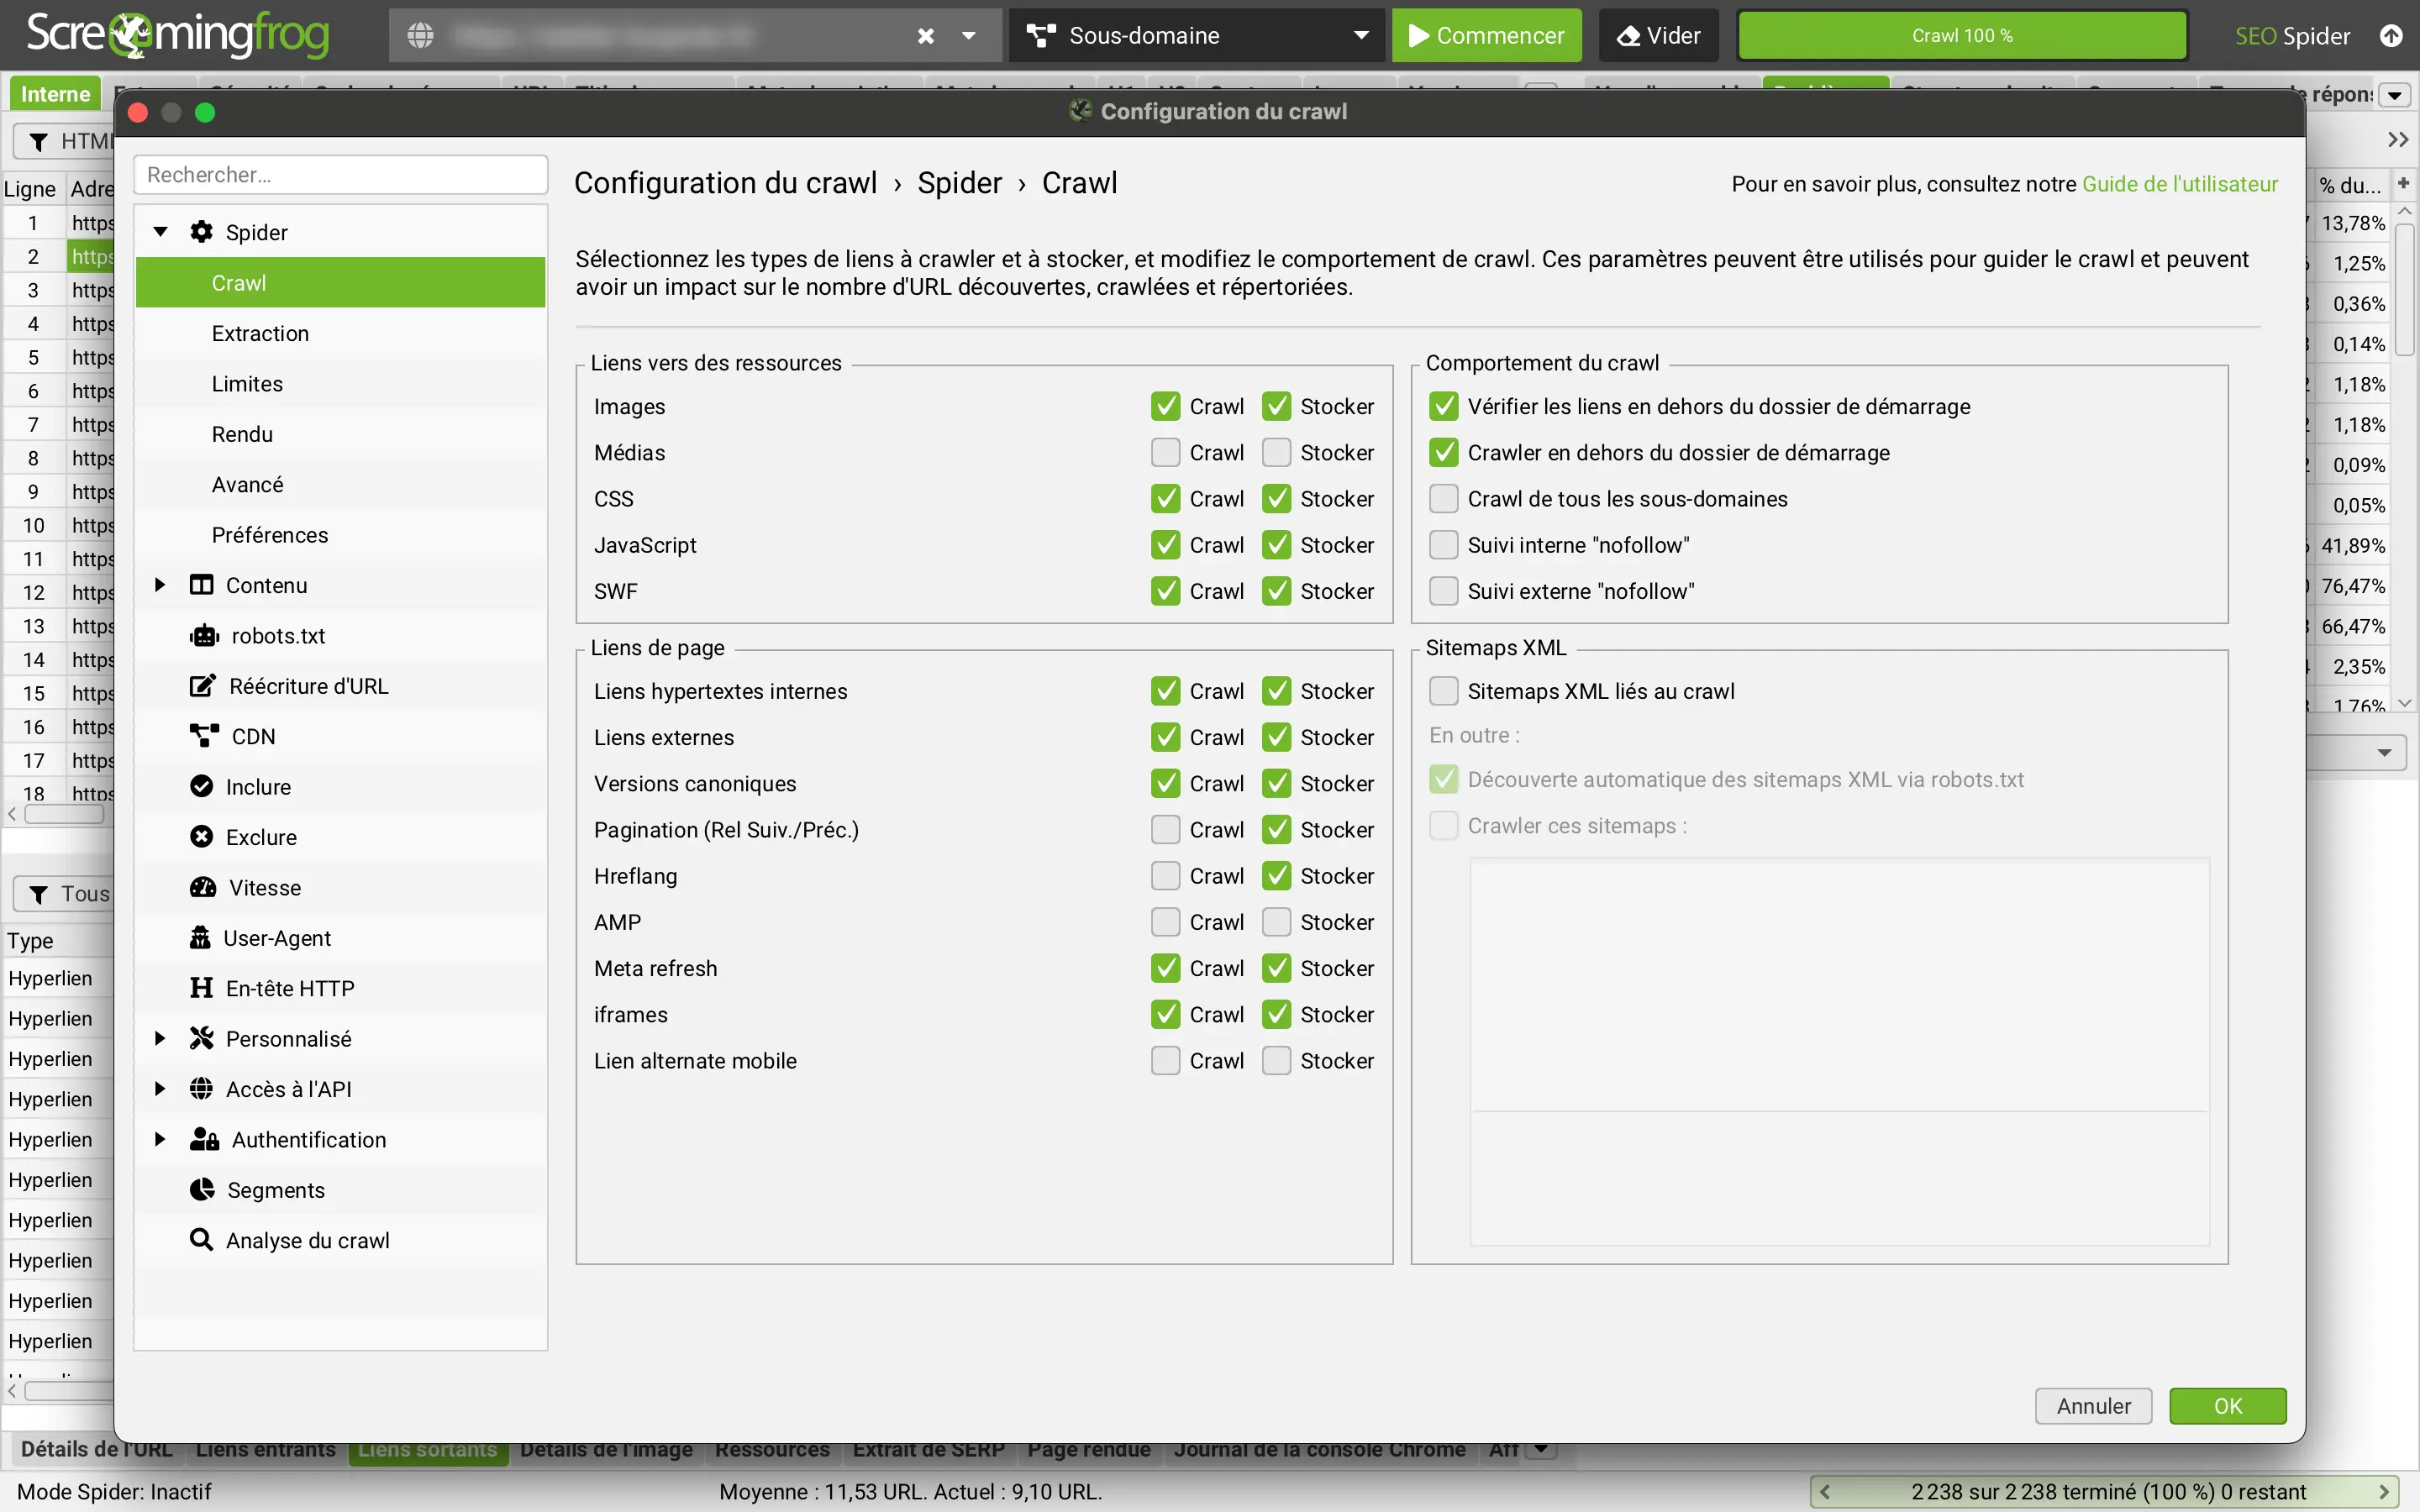Enable Crawl de tous les sous-domaines

tap(1443, 498)
